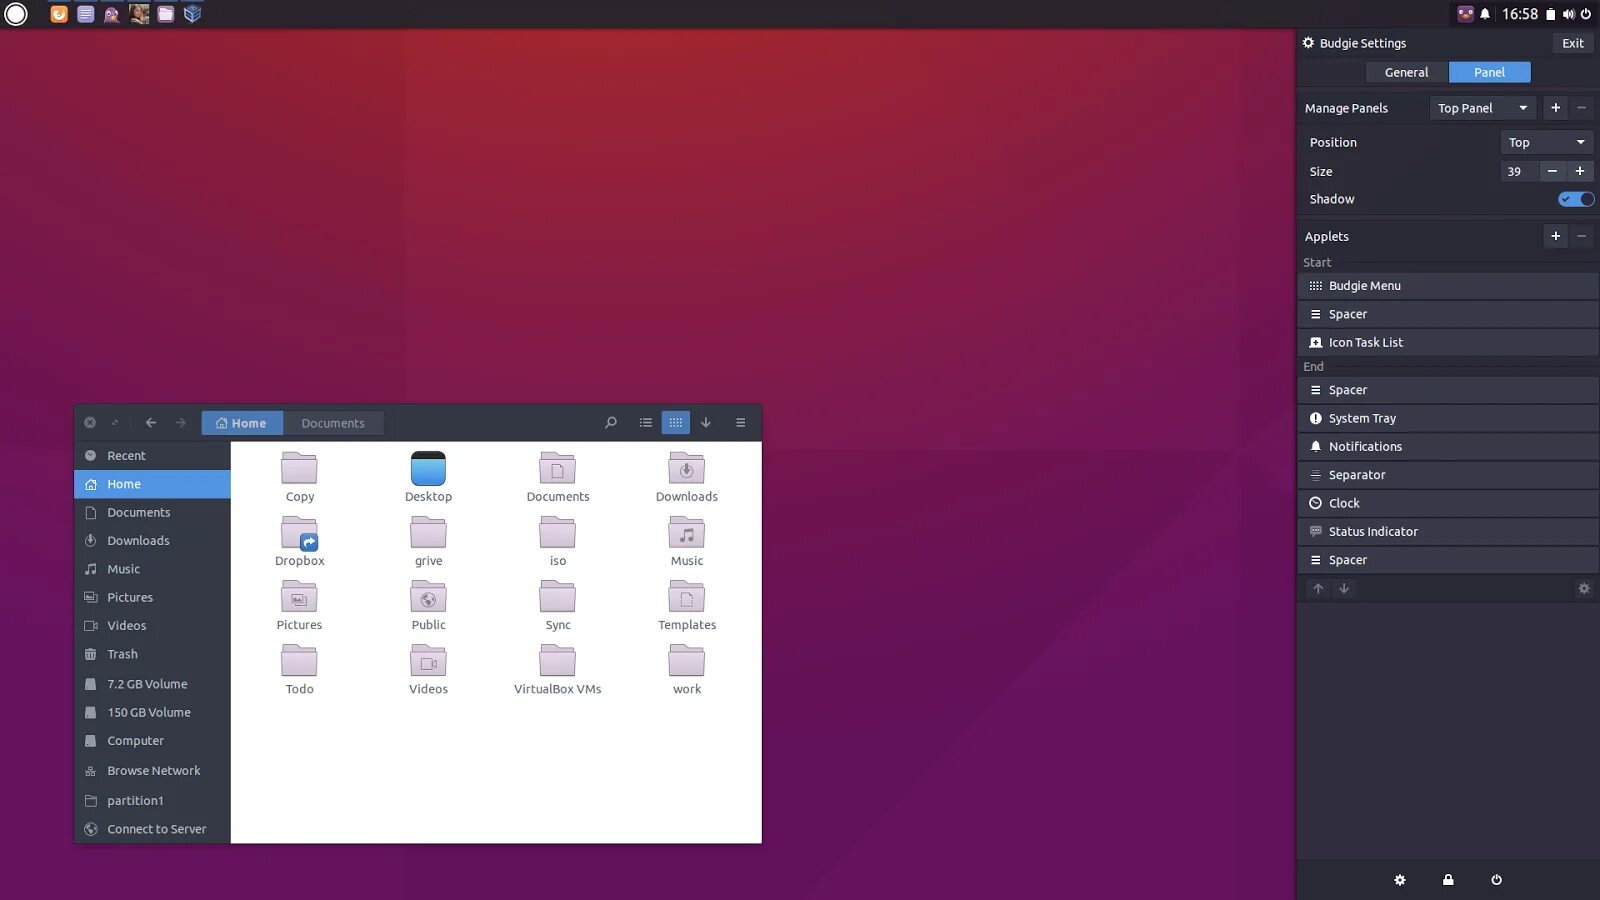Add a new applet with the Applets plus button
Image resolution: width=1600 pixels, height=900 pixels.
point(1556,236)
